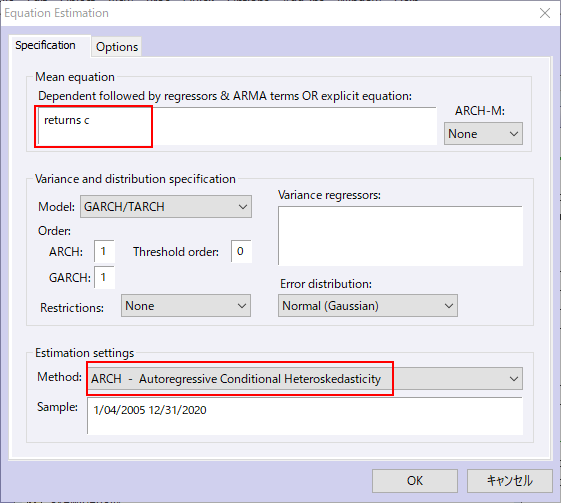The image size is (561, 503).
Task: Click the キャンセル cancel button
Action: 509,481
